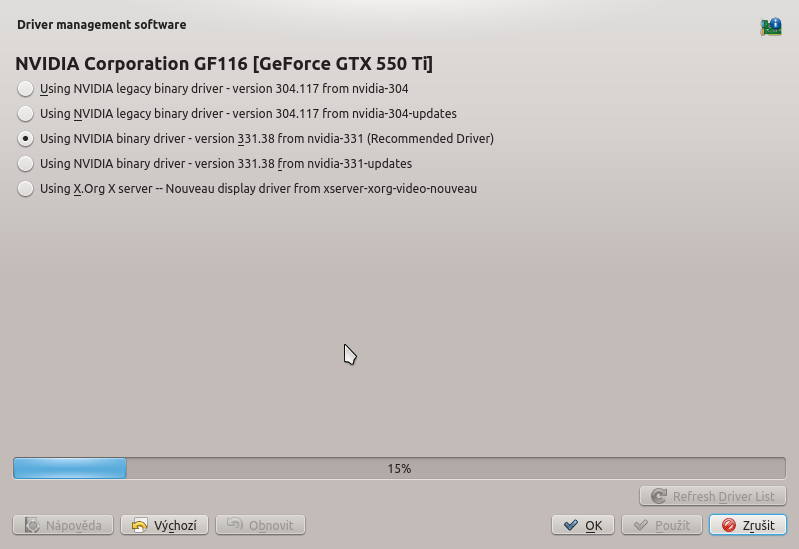799x549 pixels.
Task: Click the Obnovit reset button
Action: pos(260,525)
